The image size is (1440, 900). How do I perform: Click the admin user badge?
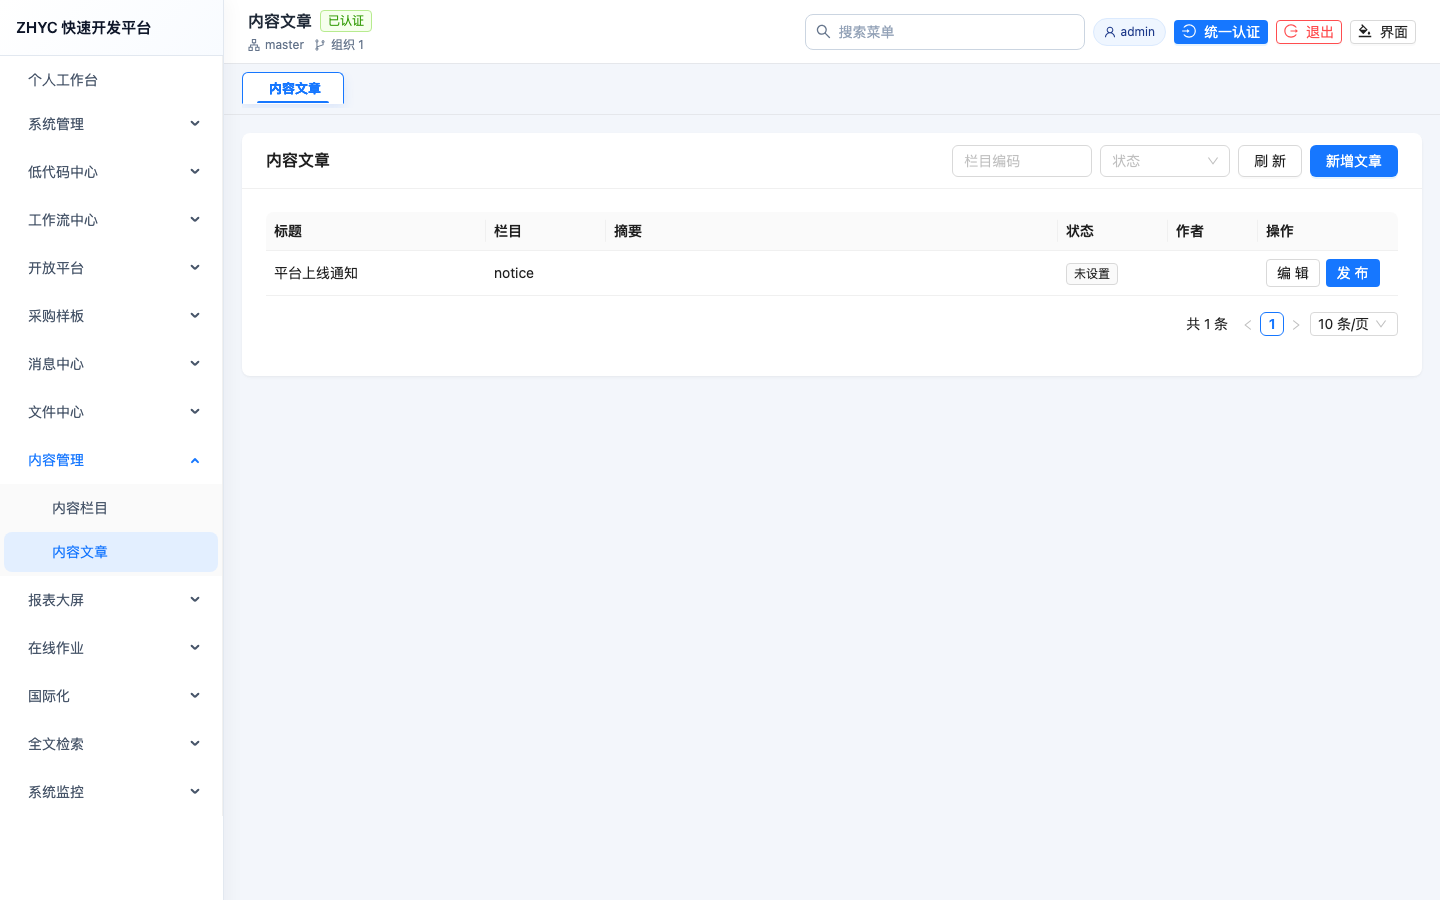click(x=1129, y=32)
